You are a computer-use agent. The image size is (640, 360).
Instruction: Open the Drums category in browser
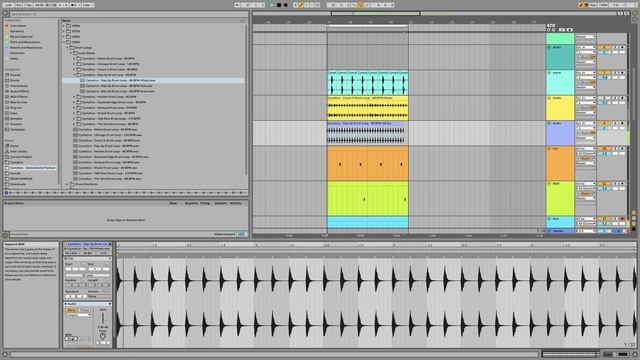[15, 80]
